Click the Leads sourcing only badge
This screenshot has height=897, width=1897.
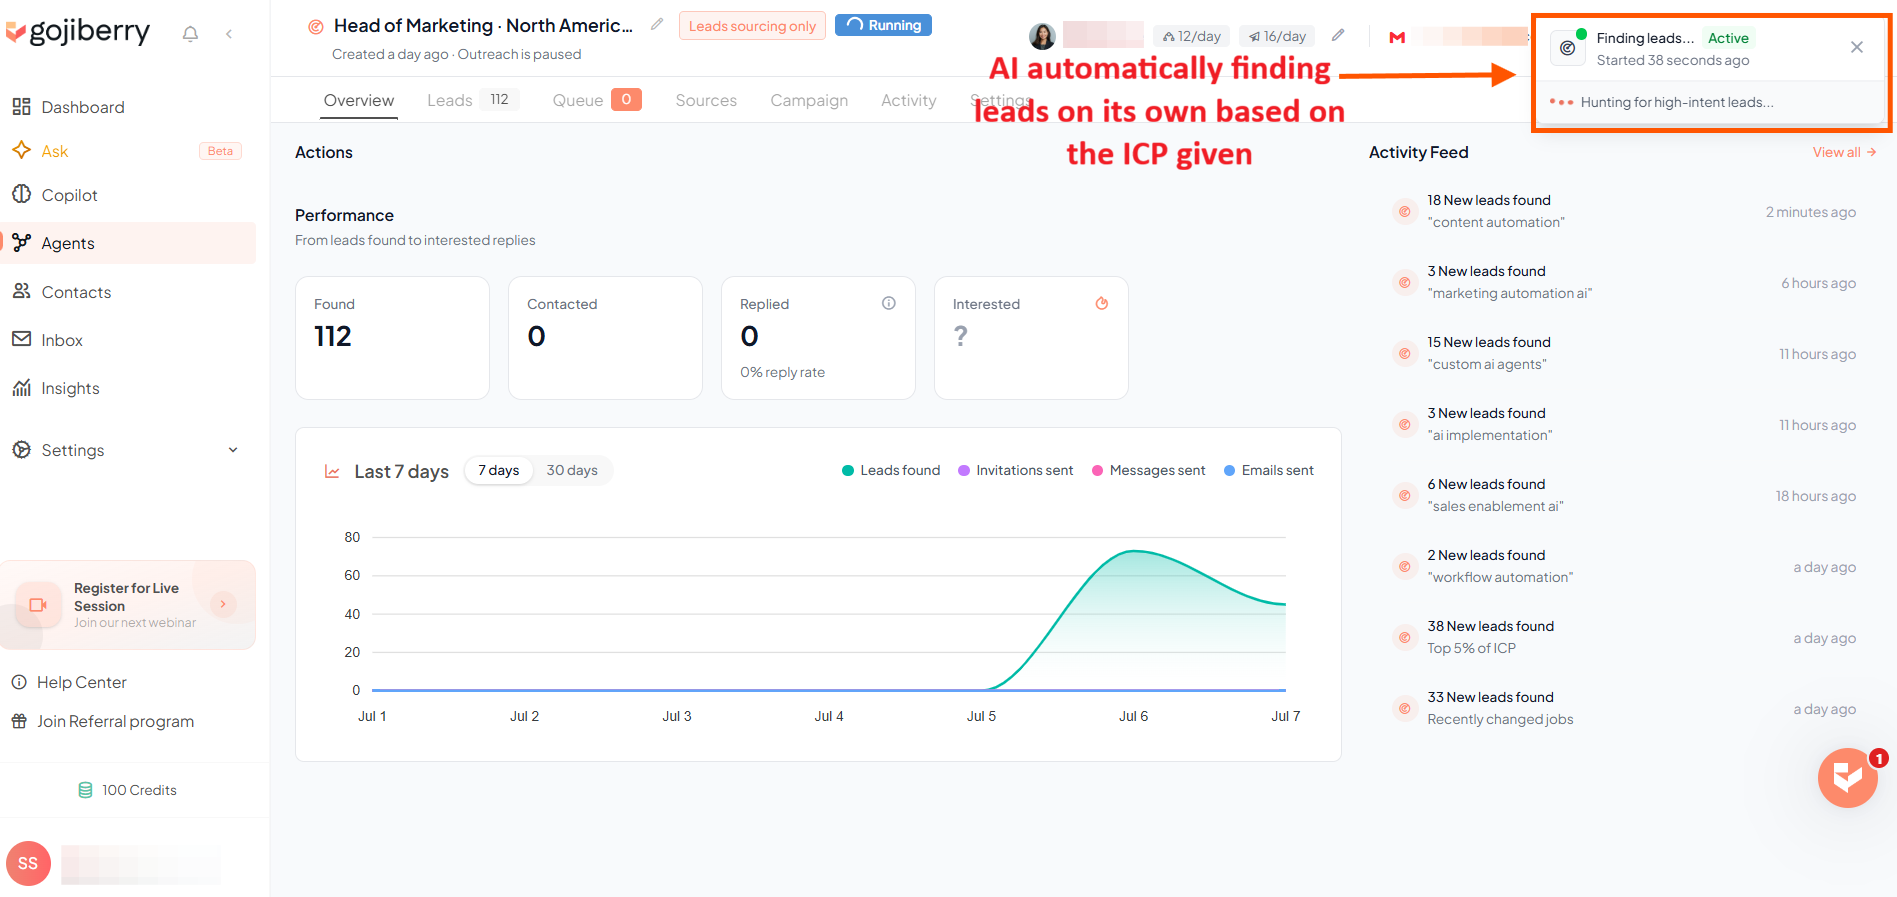pyautogui.click(x=752, y=26)
